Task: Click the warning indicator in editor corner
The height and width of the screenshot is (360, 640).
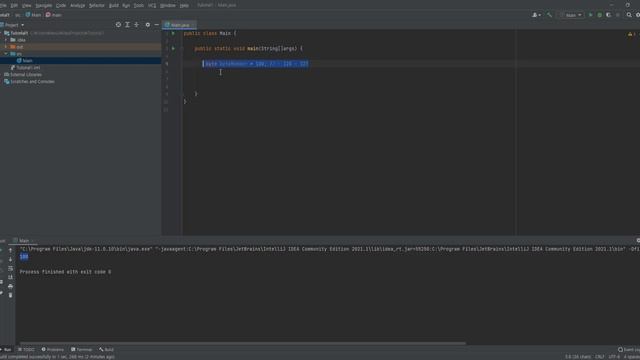Action: point(631,34)
